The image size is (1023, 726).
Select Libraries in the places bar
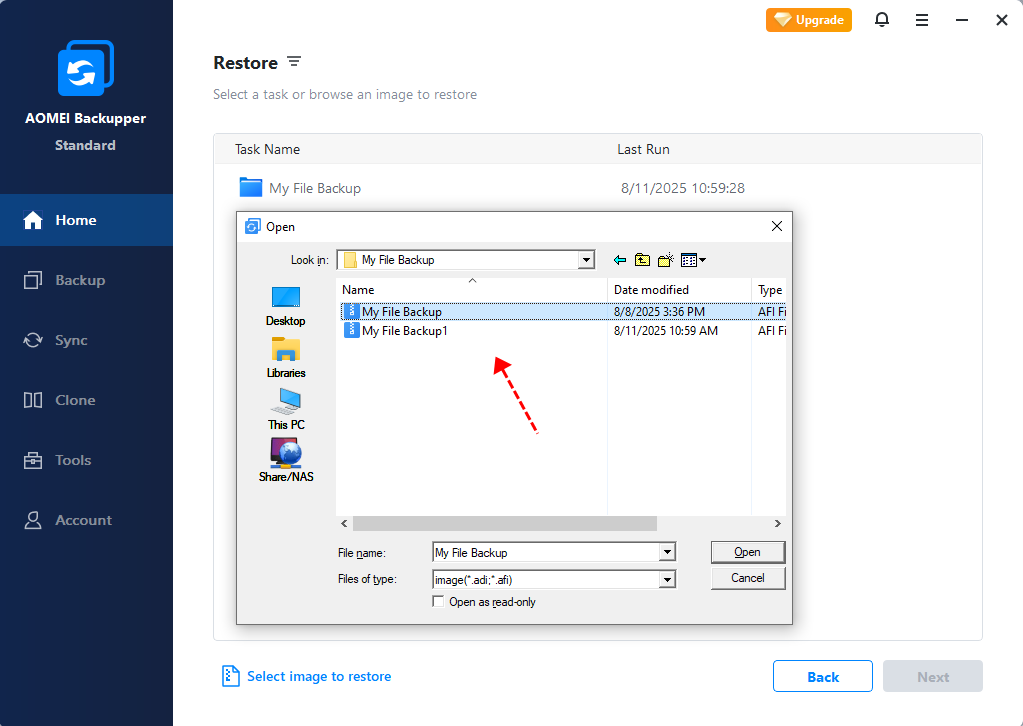pos(286,357)
